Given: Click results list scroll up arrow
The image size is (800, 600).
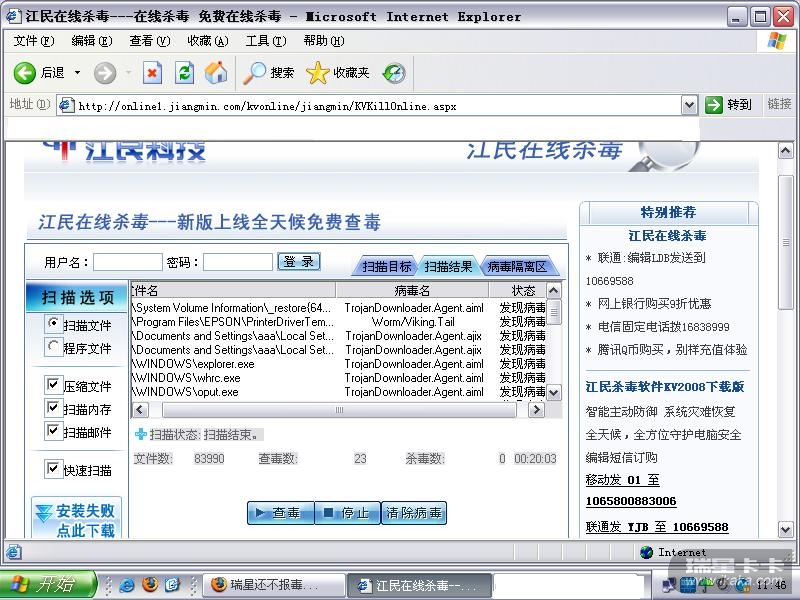Looking at the screenshot, I should (554, 291).
